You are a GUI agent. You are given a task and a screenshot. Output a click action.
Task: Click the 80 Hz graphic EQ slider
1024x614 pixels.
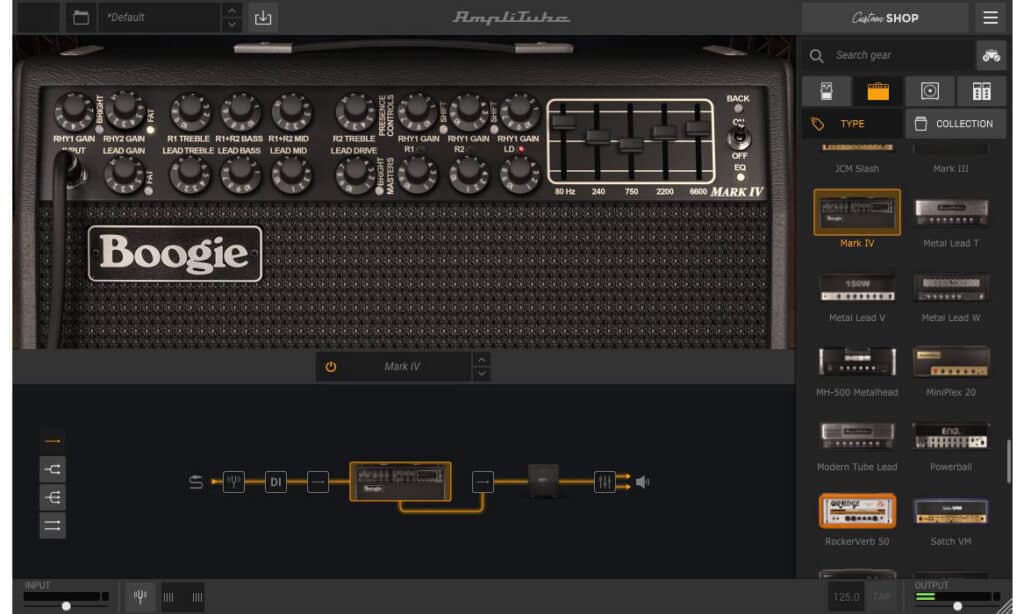564,122
